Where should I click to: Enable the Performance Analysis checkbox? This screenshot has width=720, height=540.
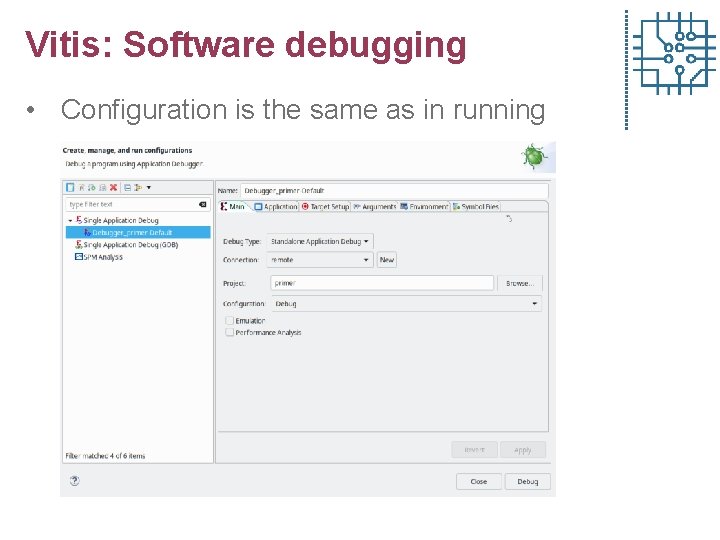230,332
